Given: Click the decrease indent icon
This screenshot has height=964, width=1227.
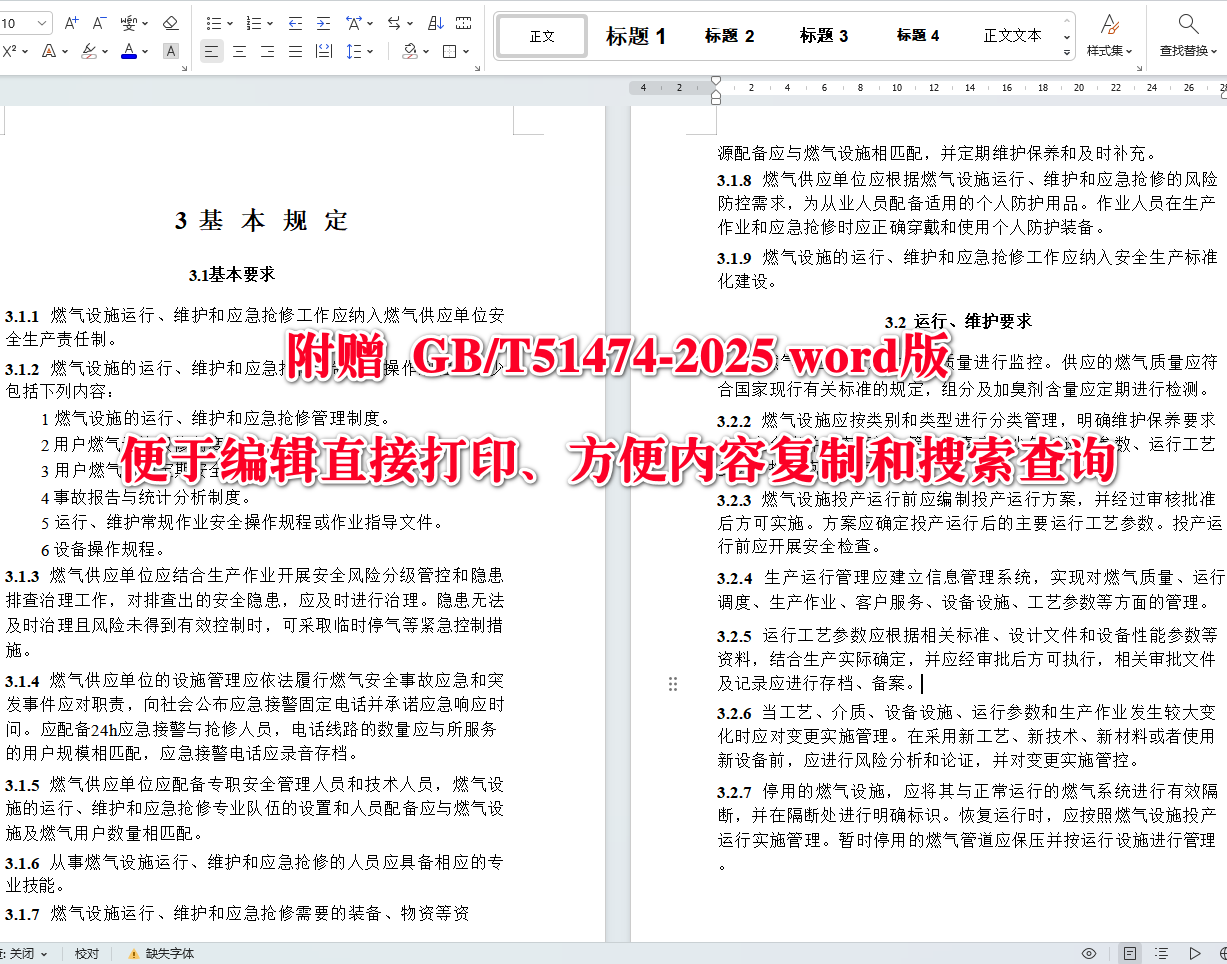Looking at the screenshot, I should 296,24.
